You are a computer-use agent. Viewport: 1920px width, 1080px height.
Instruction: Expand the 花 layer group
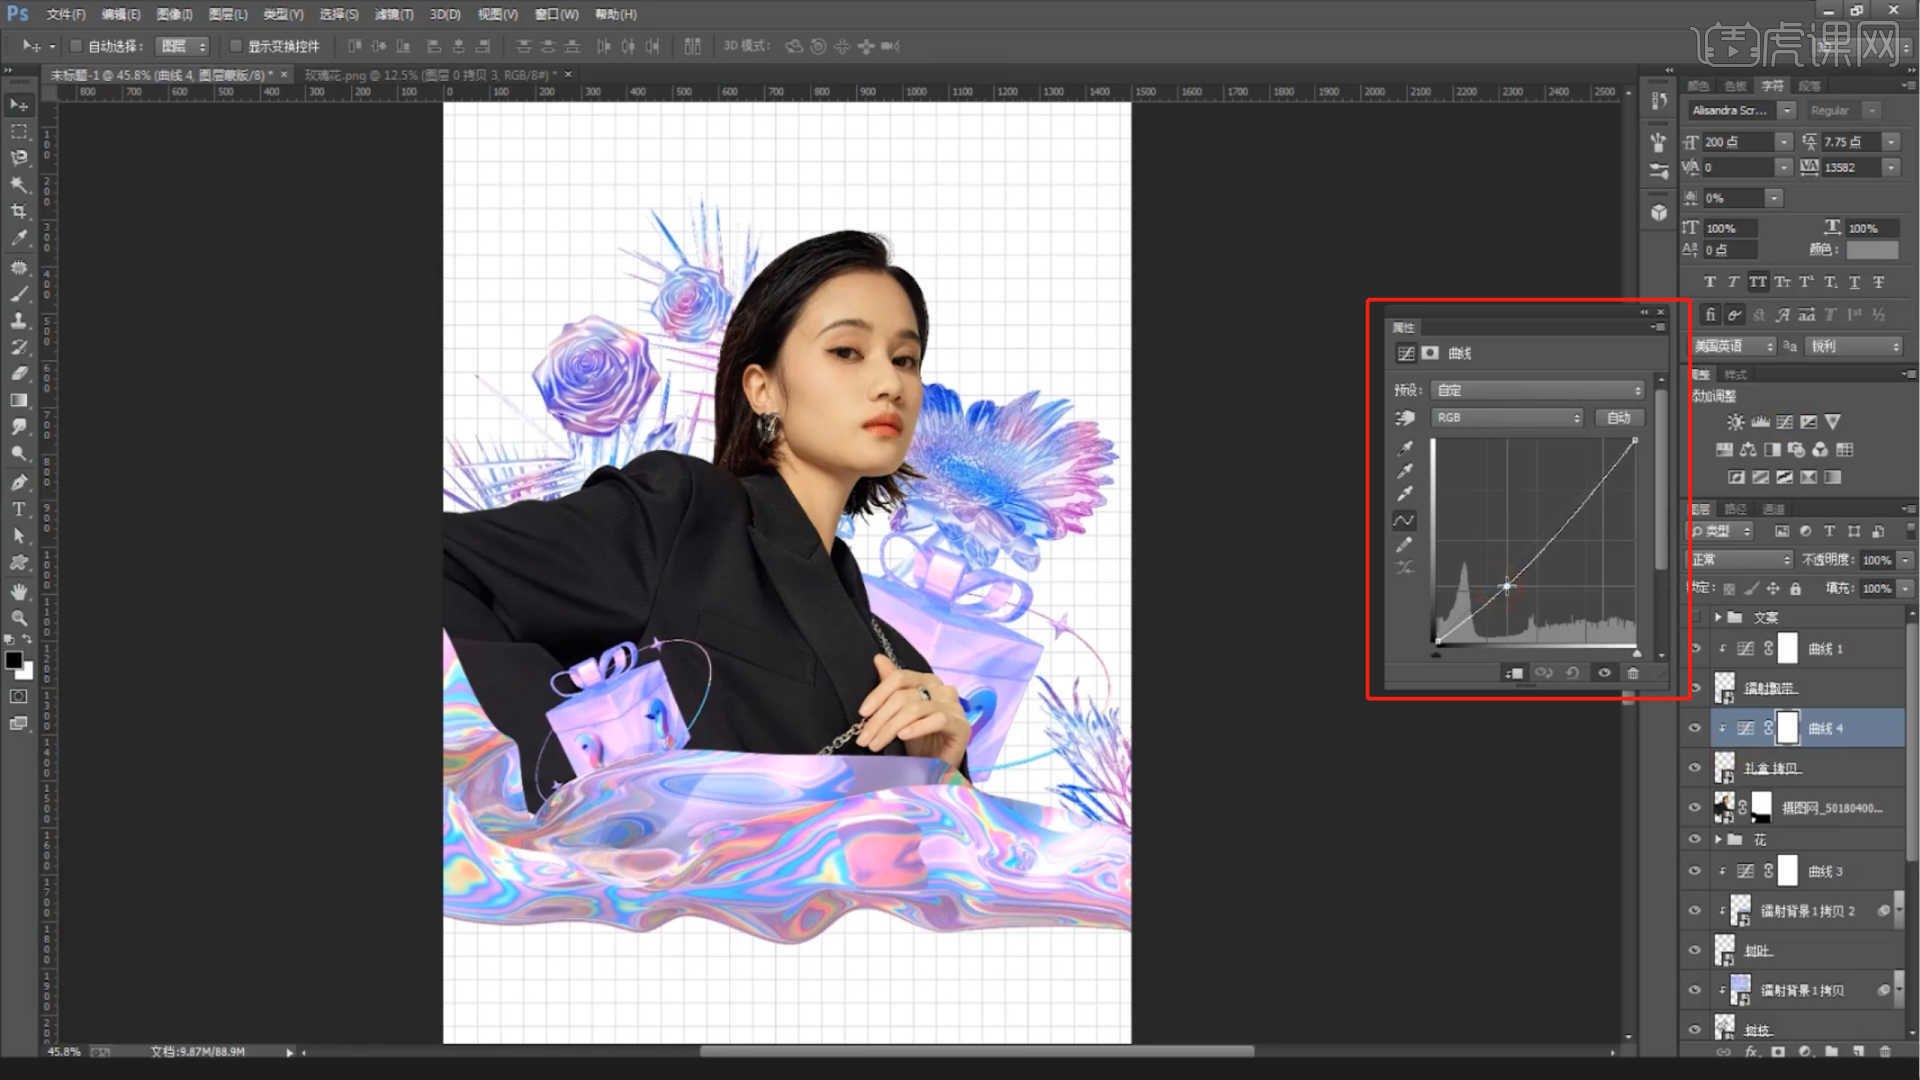pos(1718,840)
